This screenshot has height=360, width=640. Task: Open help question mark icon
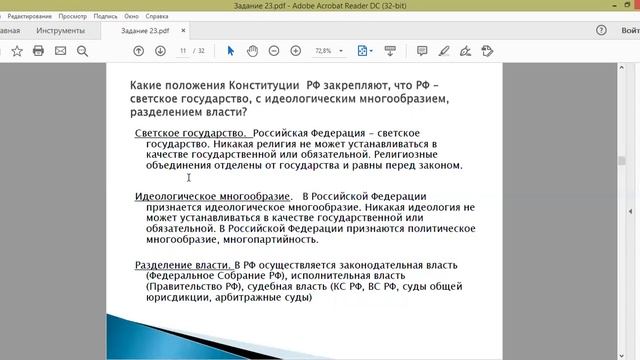point(601,30)
